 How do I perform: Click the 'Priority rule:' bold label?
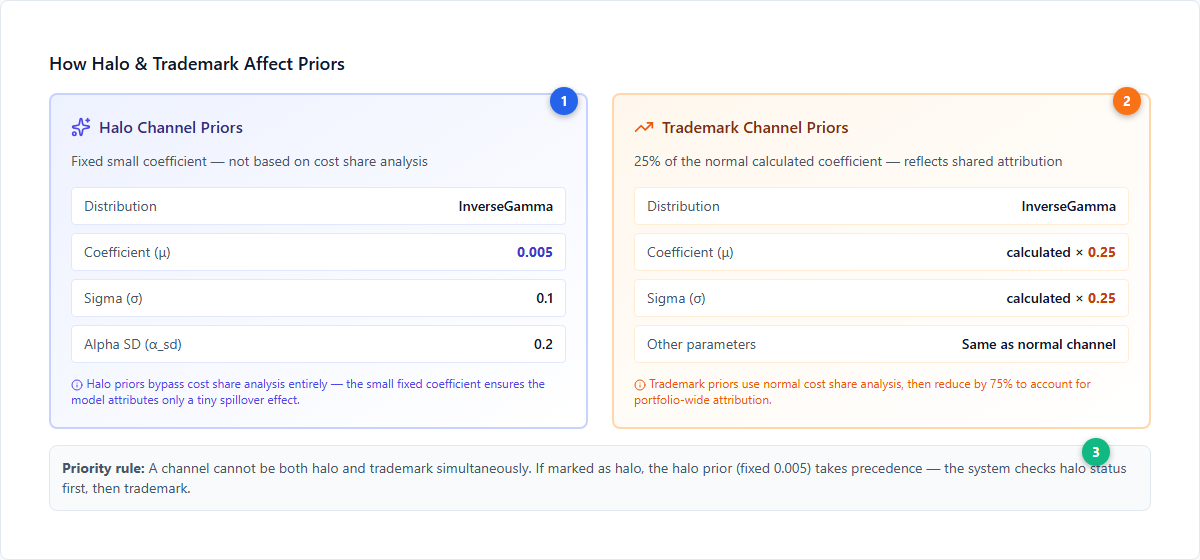(x=103, y=468)
